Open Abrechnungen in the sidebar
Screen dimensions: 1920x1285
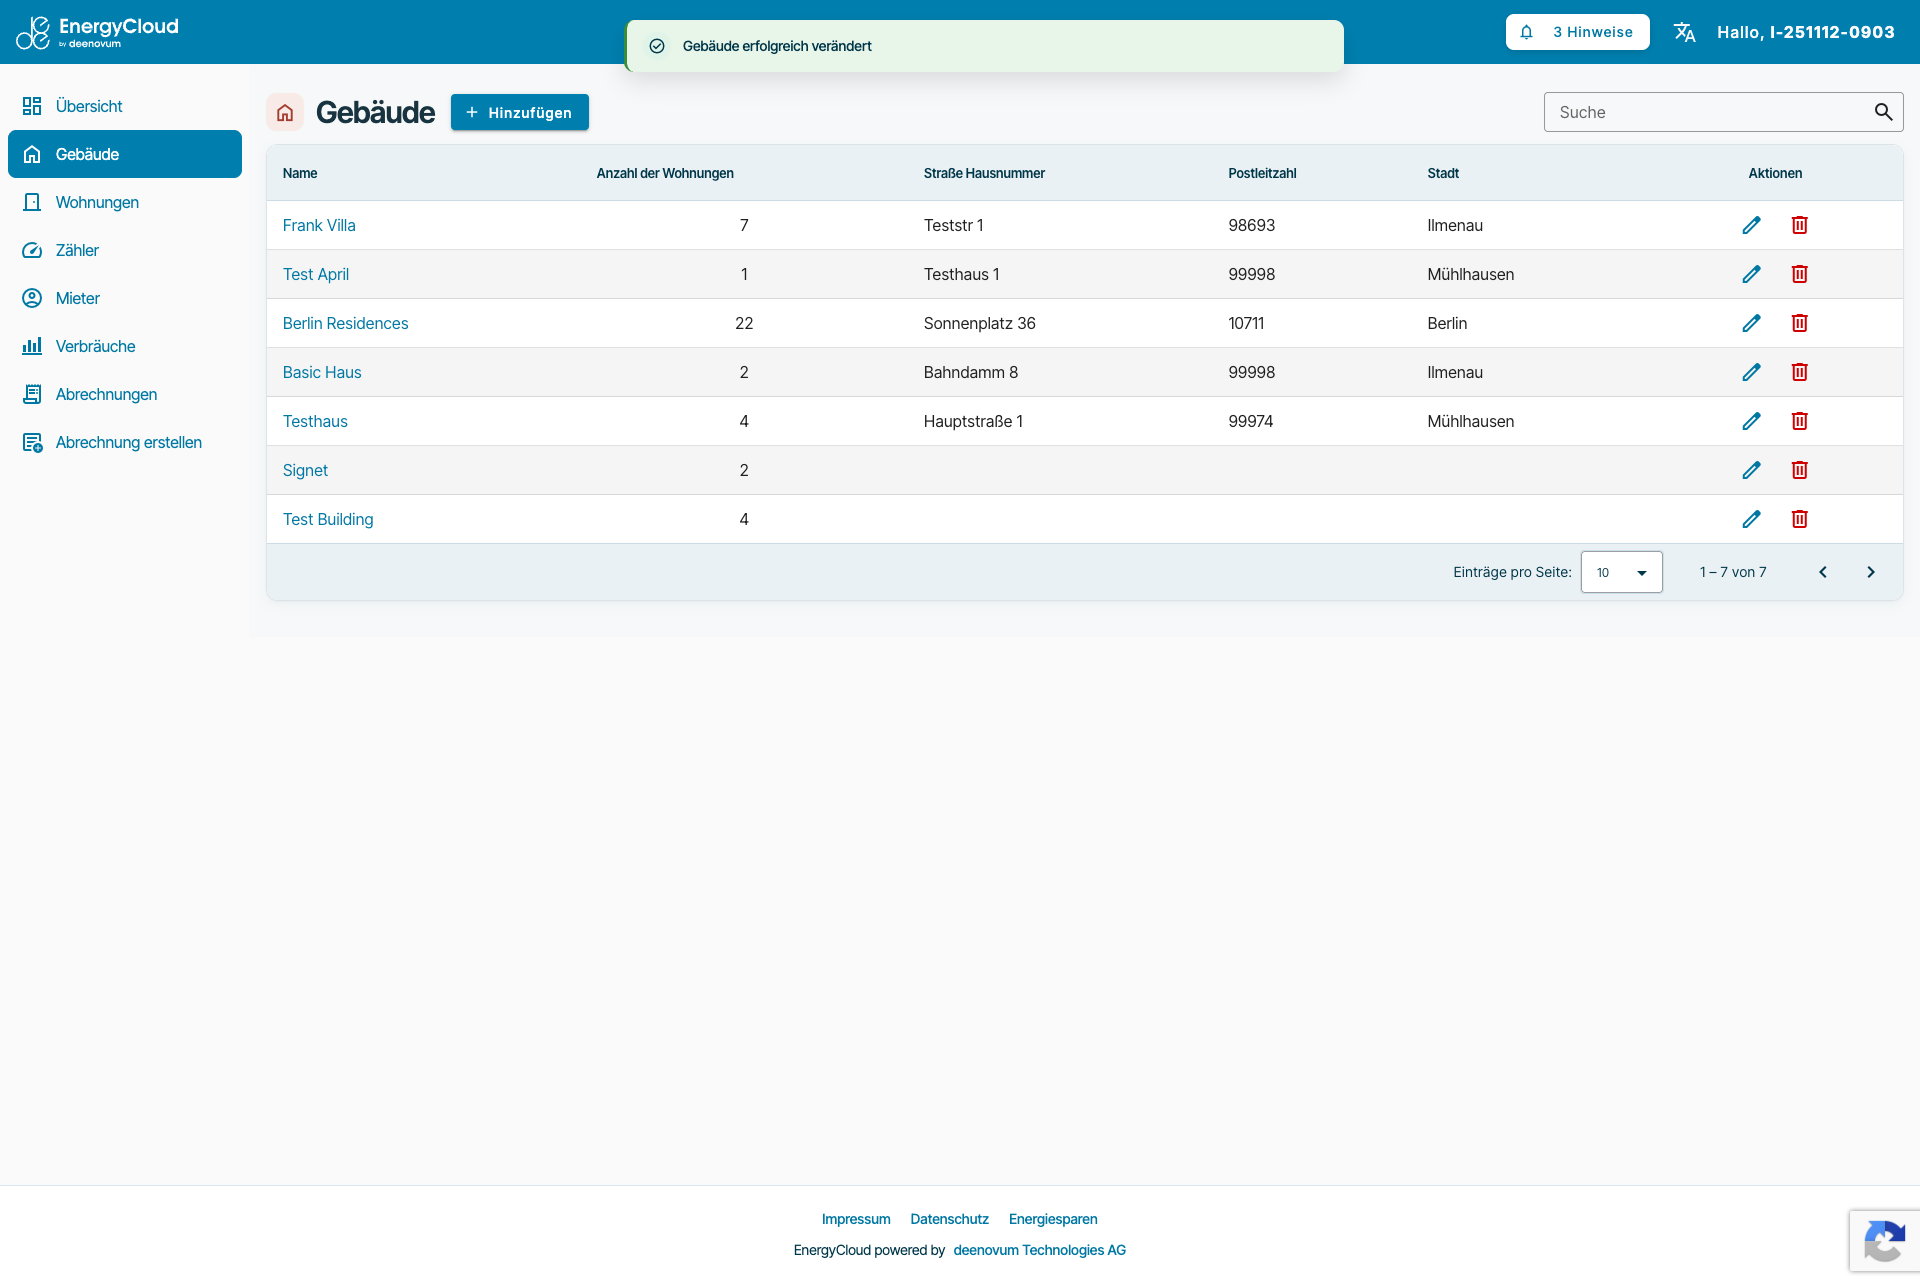125,394
